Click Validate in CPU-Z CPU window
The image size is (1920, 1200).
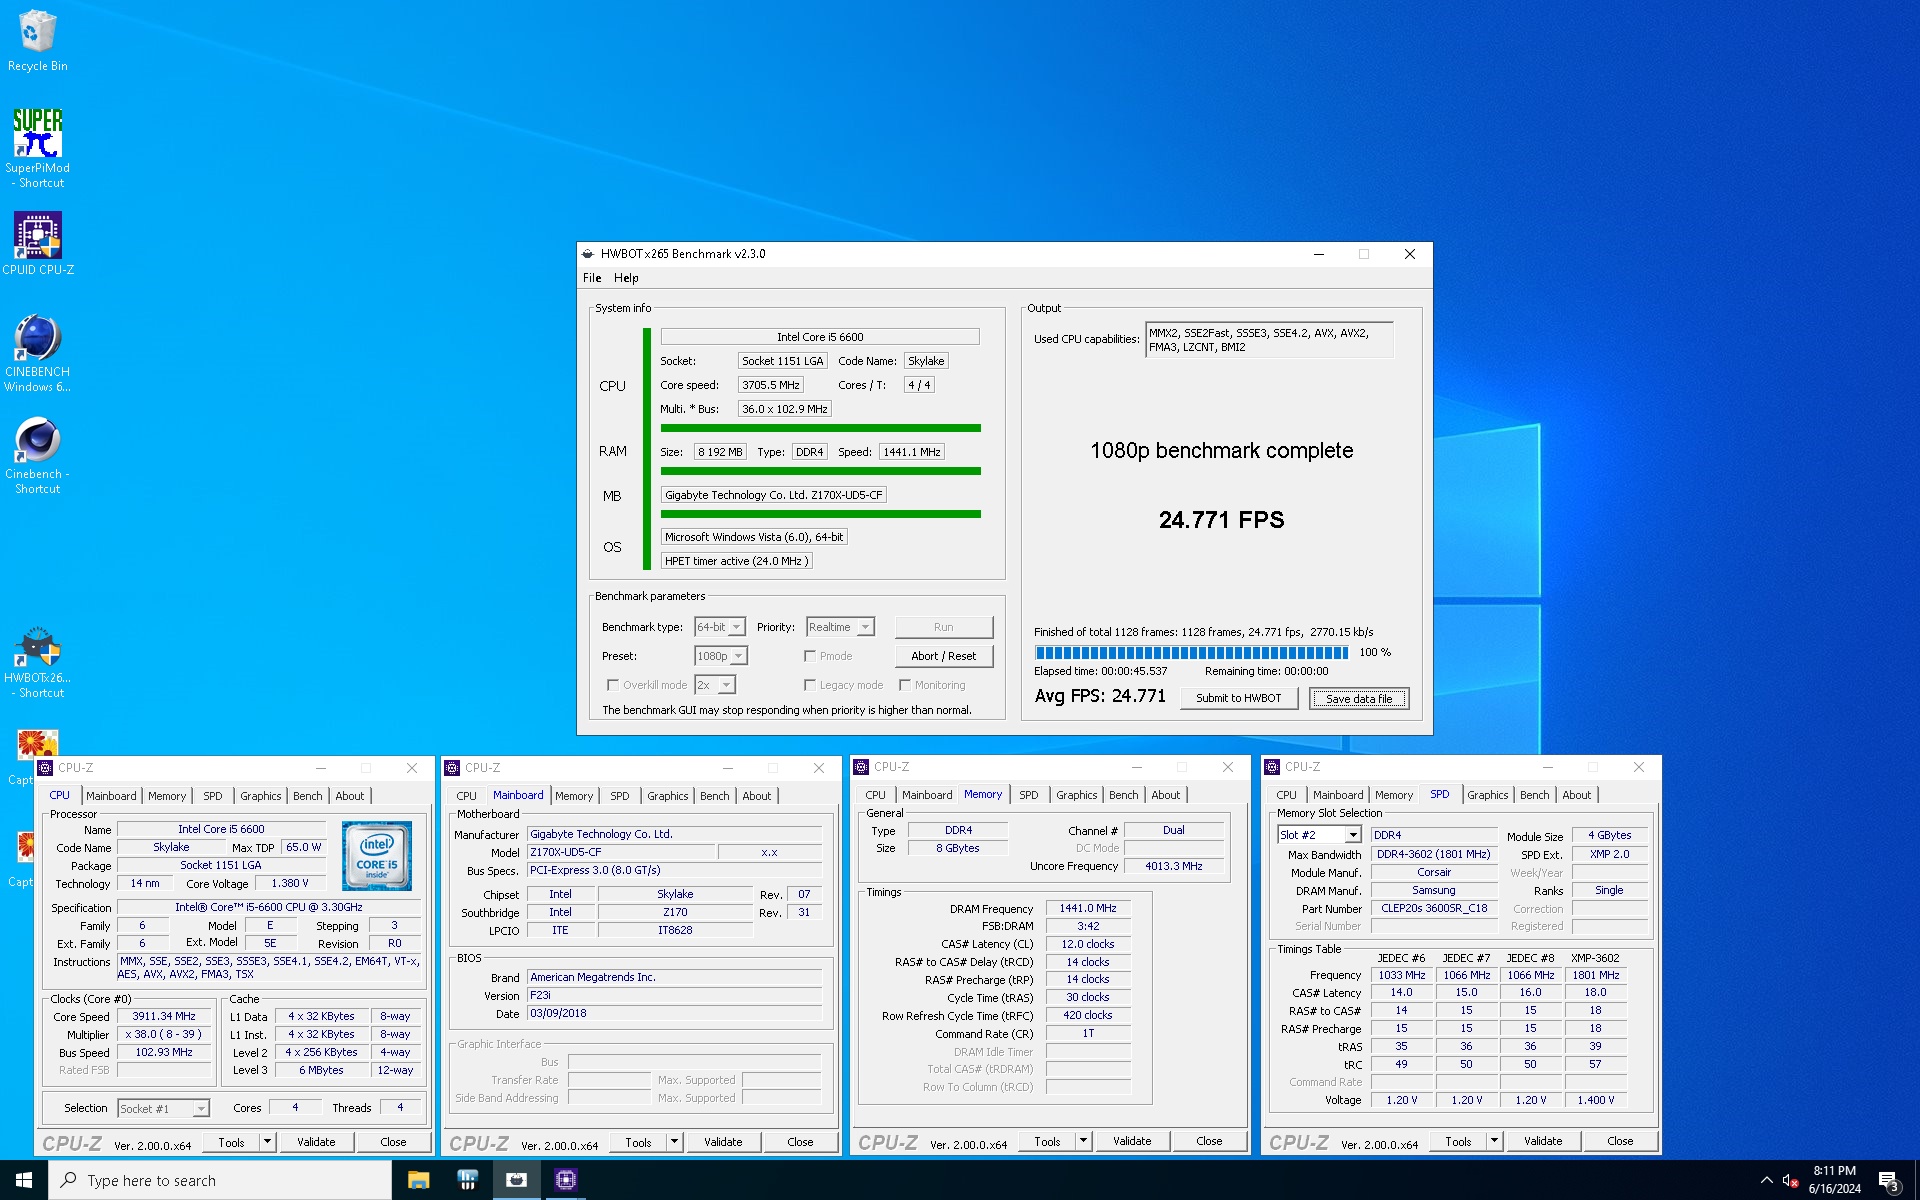316,1142
